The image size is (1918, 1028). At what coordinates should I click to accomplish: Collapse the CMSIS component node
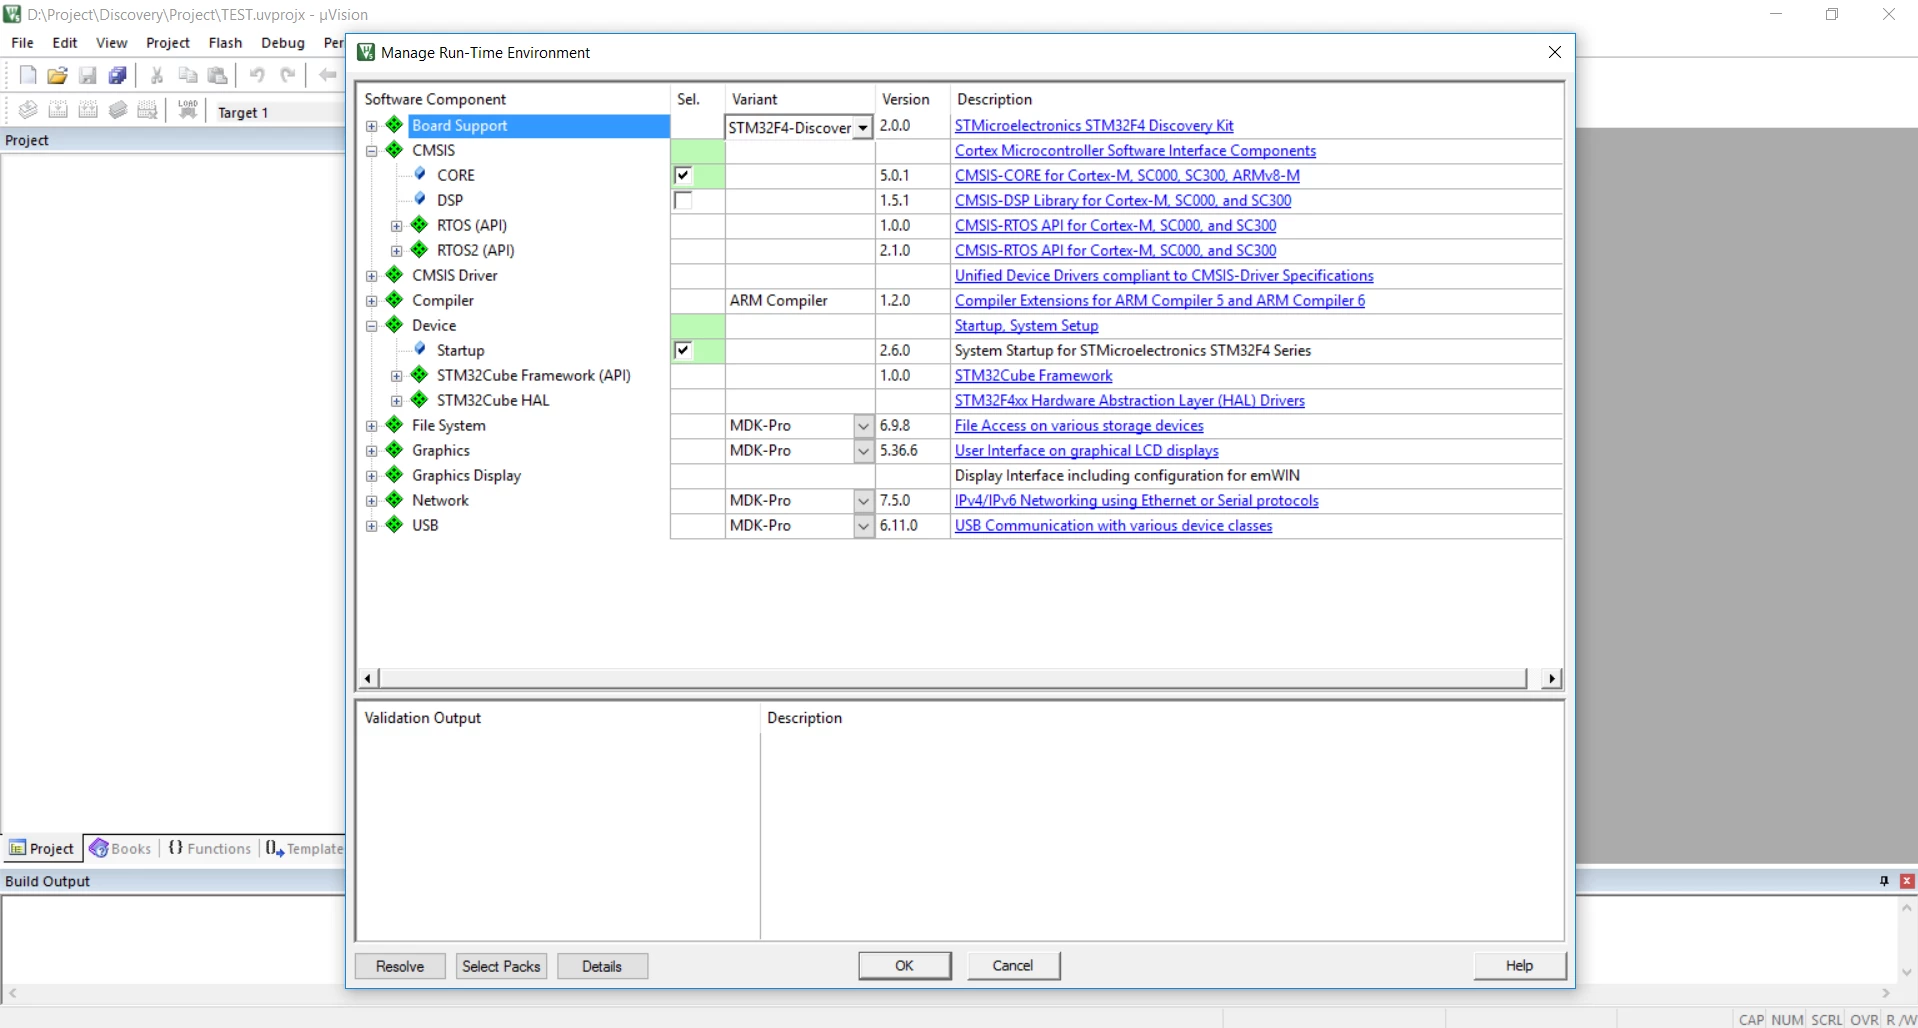click(371, 151)
